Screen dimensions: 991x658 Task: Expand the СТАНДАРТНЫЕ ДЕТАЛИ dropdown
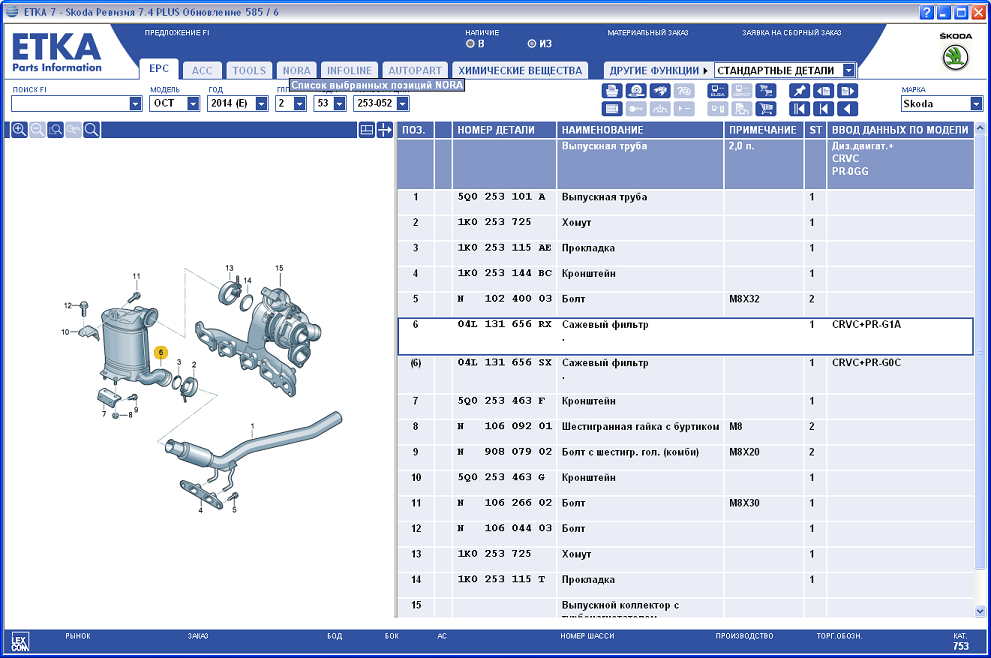point(849,70)
